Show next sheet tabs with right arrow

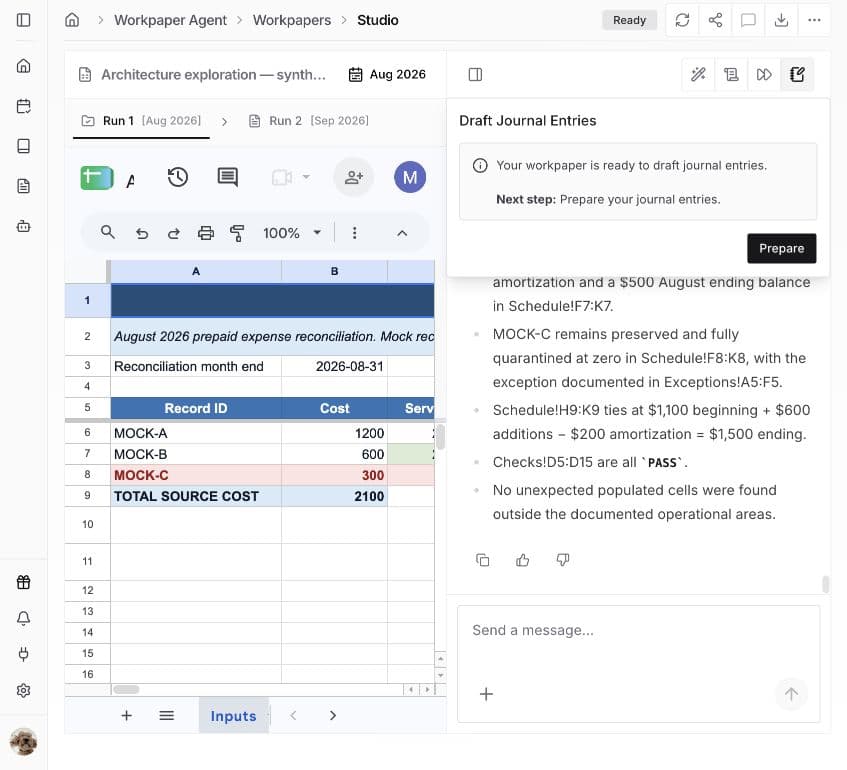tap(333, 716)
